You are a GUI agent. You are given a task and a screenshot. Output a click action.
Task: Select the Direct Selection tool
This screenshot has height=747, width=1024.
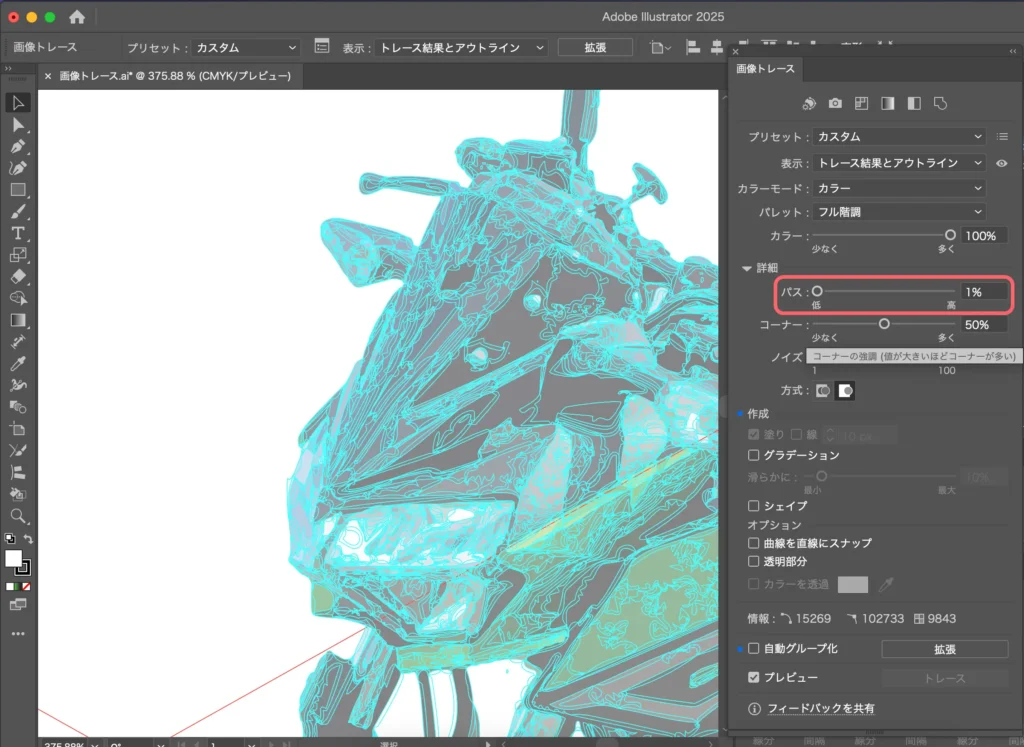point(18,125)
